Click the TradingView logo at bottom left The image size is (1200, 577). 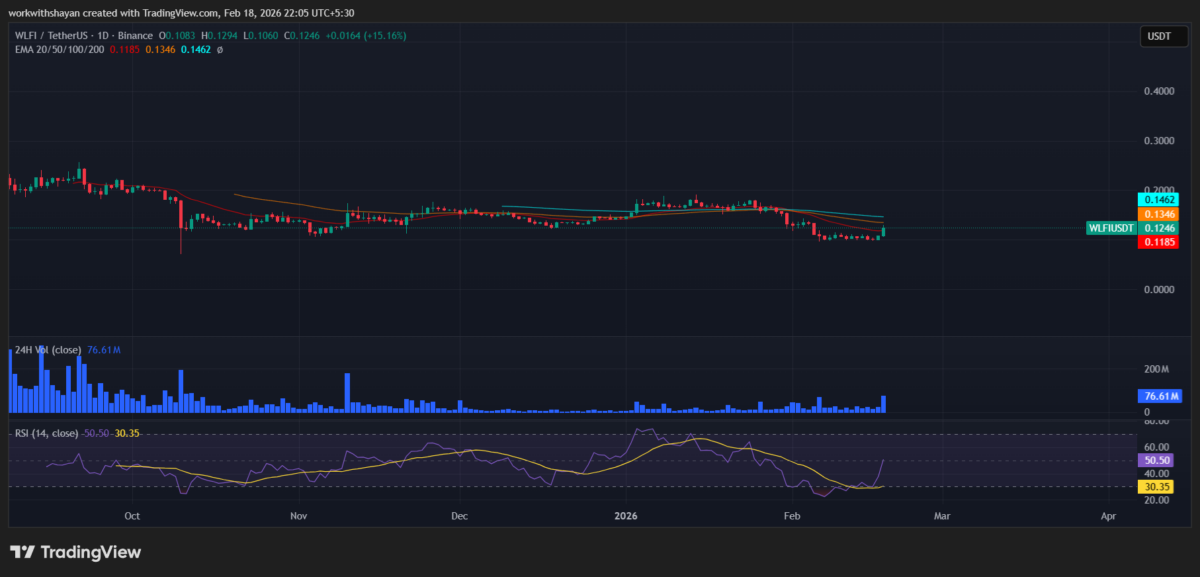(x=75, y=551)
